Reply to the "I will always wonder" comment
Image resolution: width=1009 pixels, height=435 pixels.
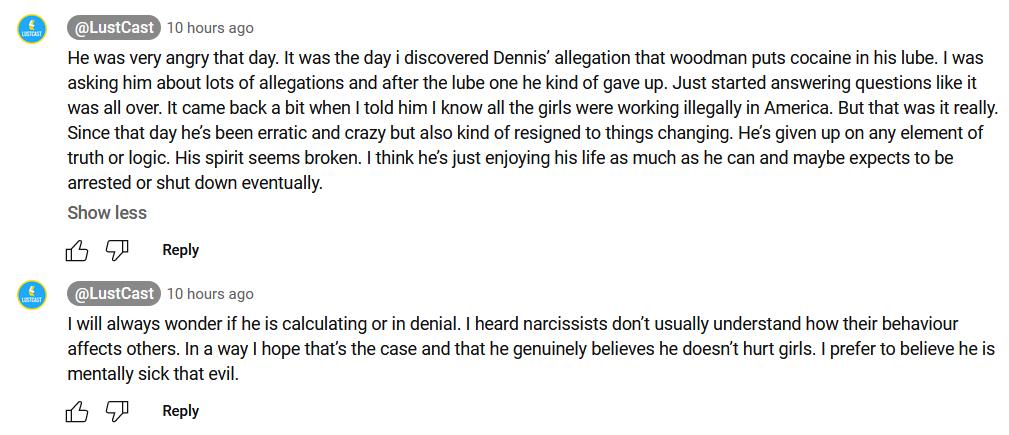[180, 411]
